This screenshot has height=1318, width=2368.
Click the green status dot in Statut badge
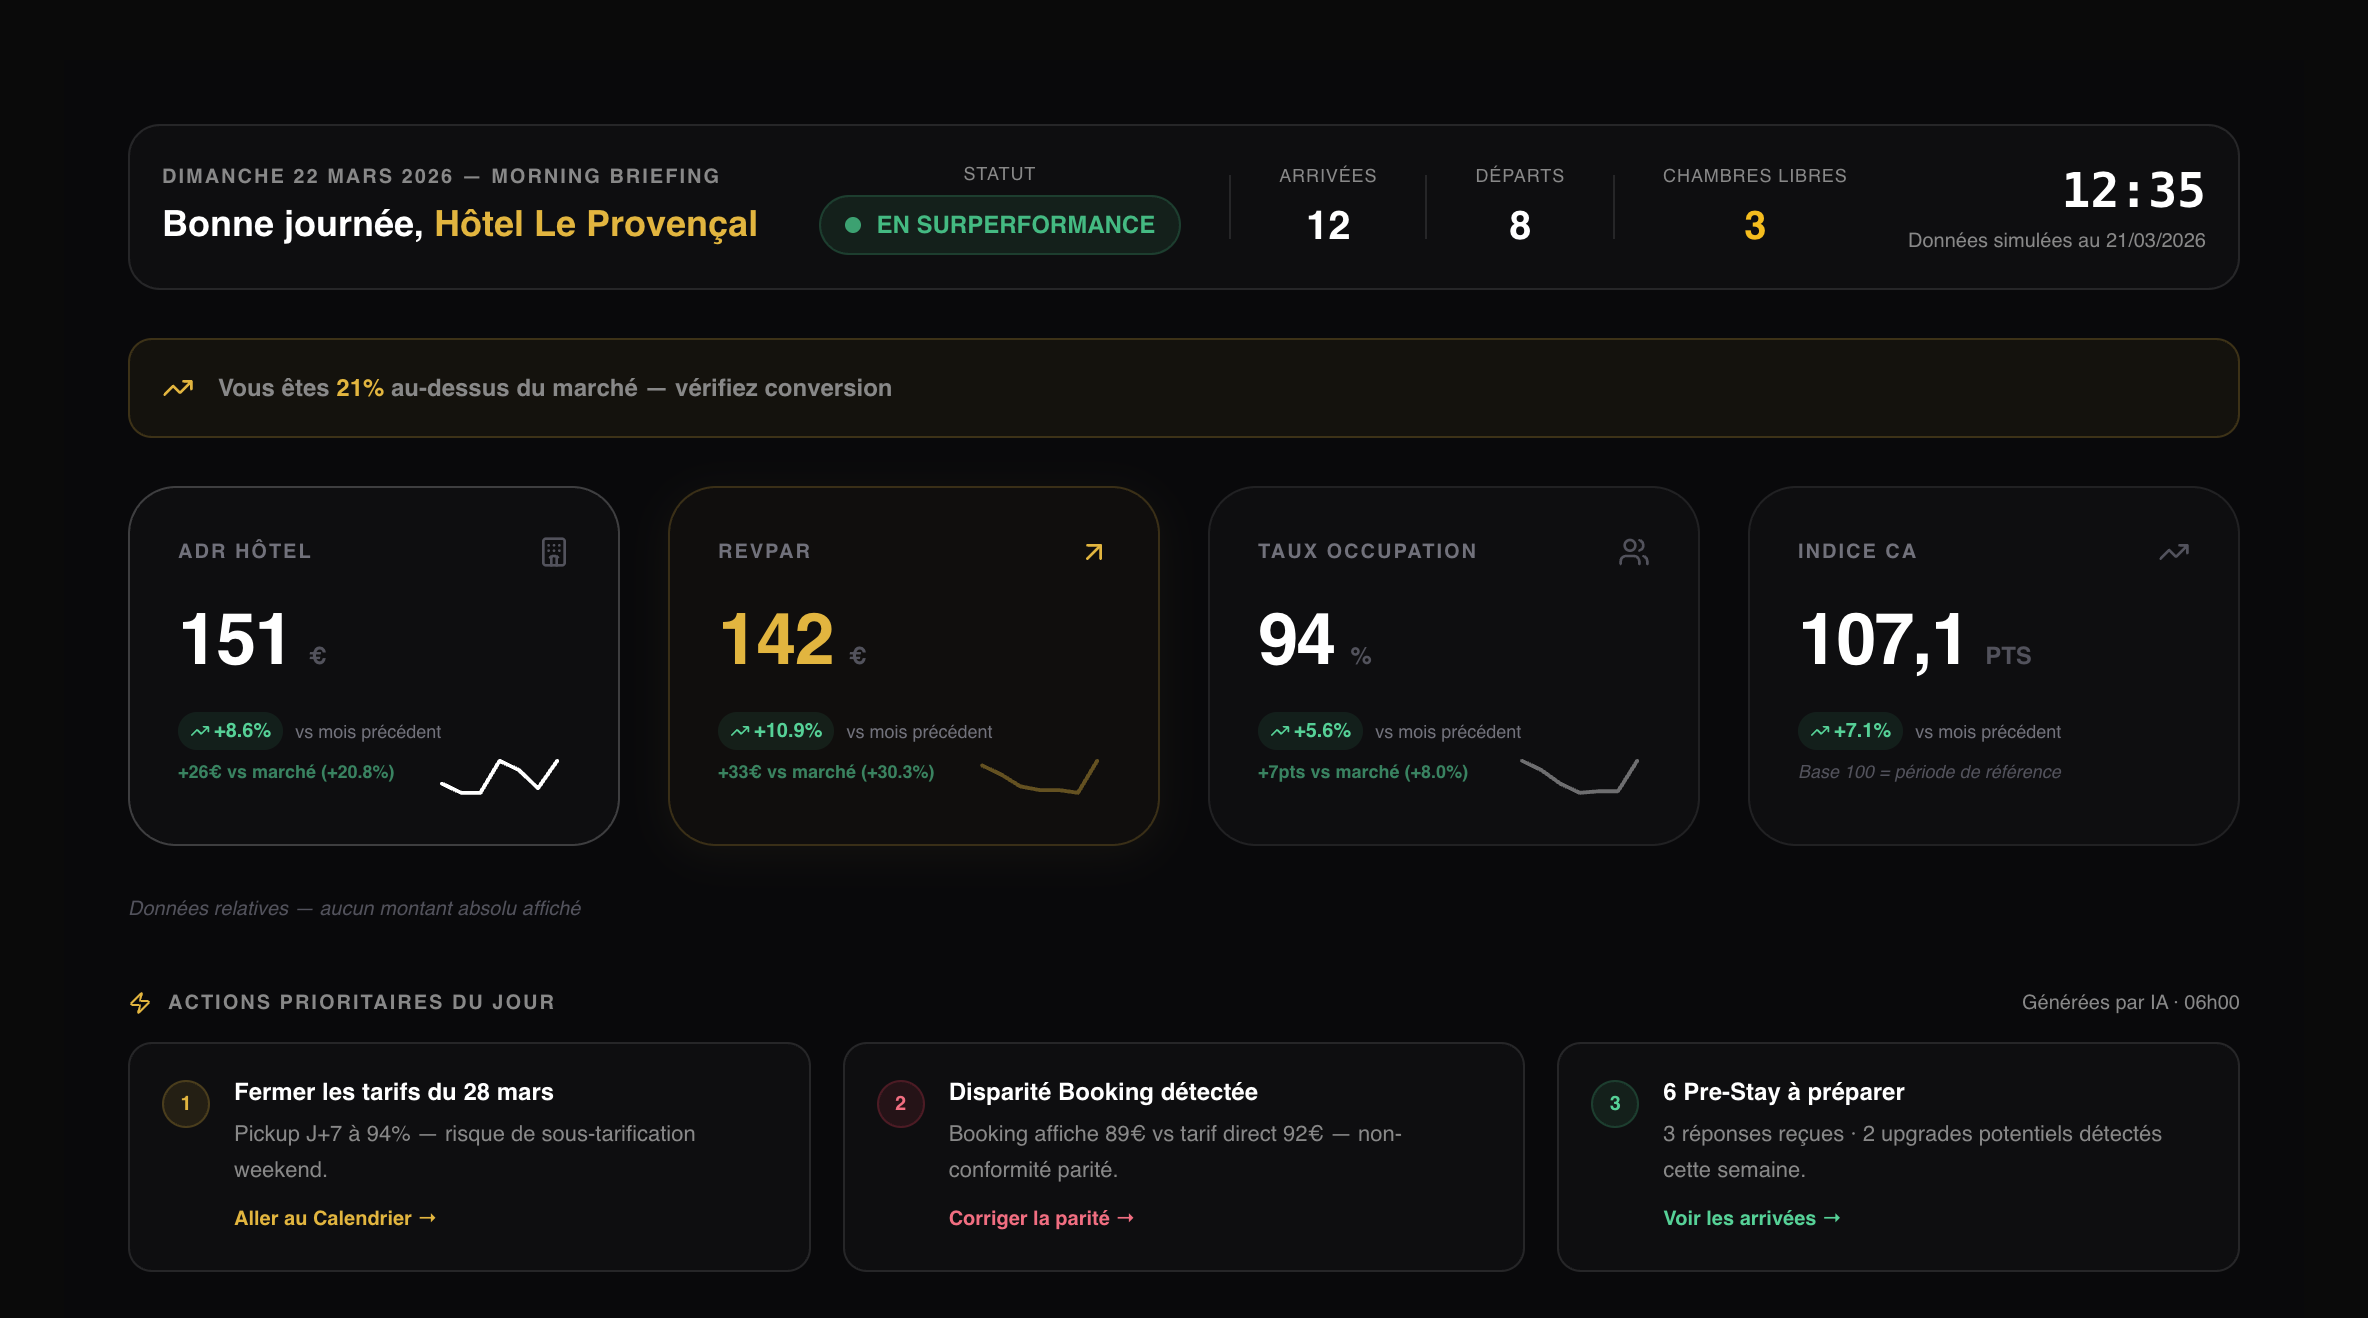(x=853, y=225)
